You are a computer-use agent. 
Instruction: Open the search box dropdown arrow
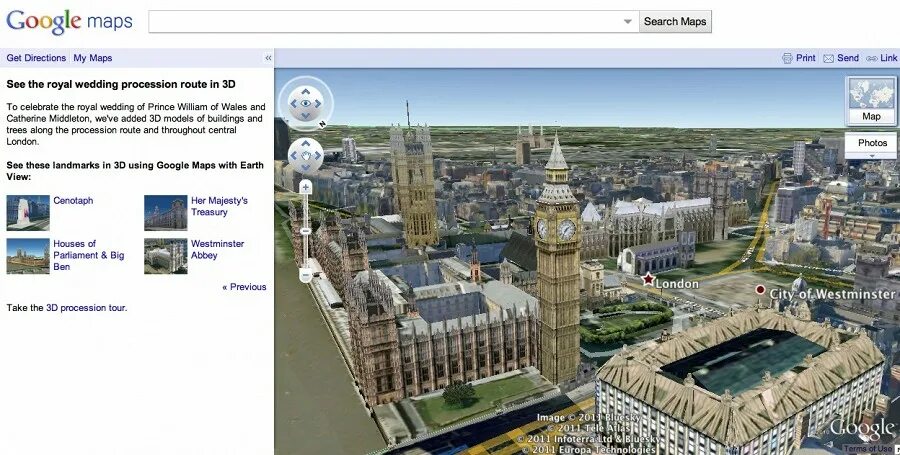pos(628,21)
